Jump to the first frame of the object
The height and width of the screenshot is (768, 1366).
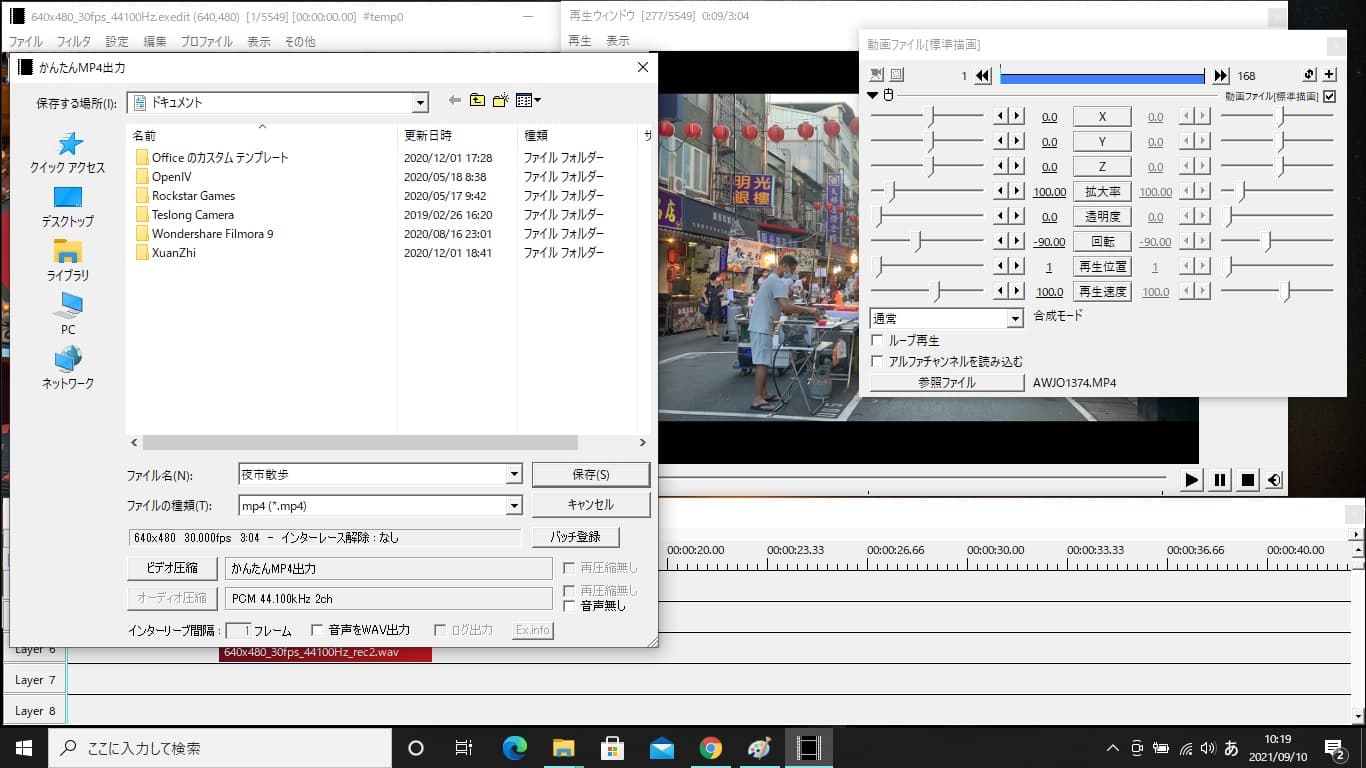click(x=983, y=76)
